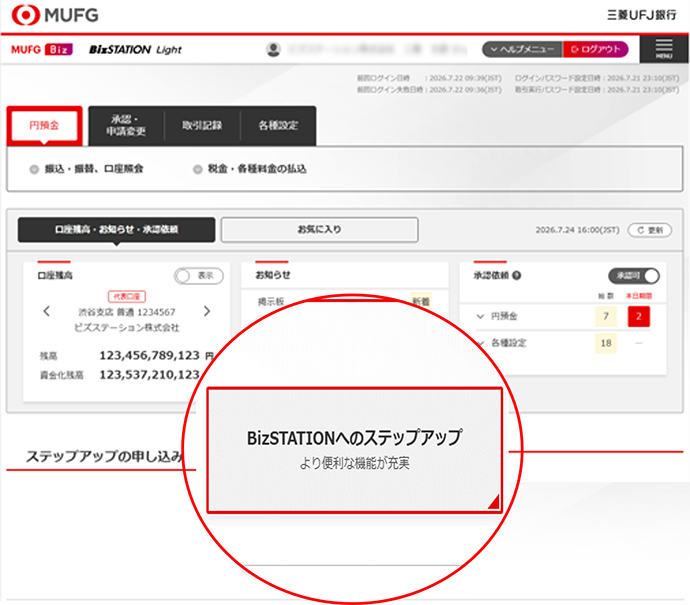Select the 円預金 tab
This screenshot has width=690, height=605.
[x=43, y=127]
